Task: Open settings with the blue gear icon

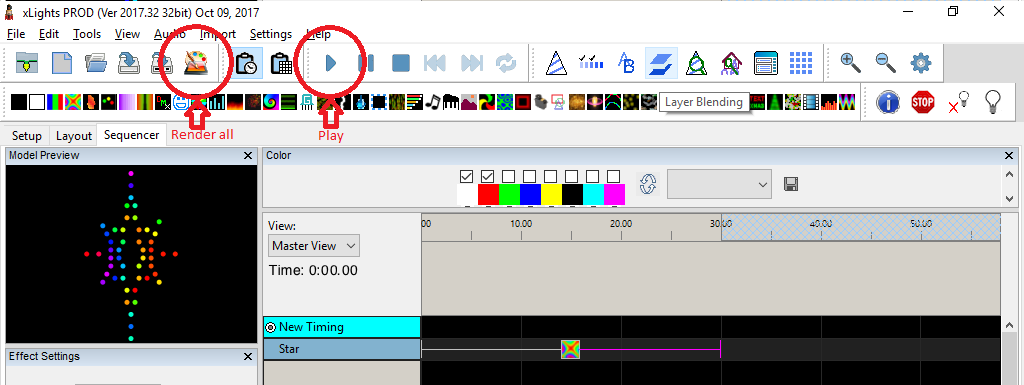Action: (x=920, y=63)
